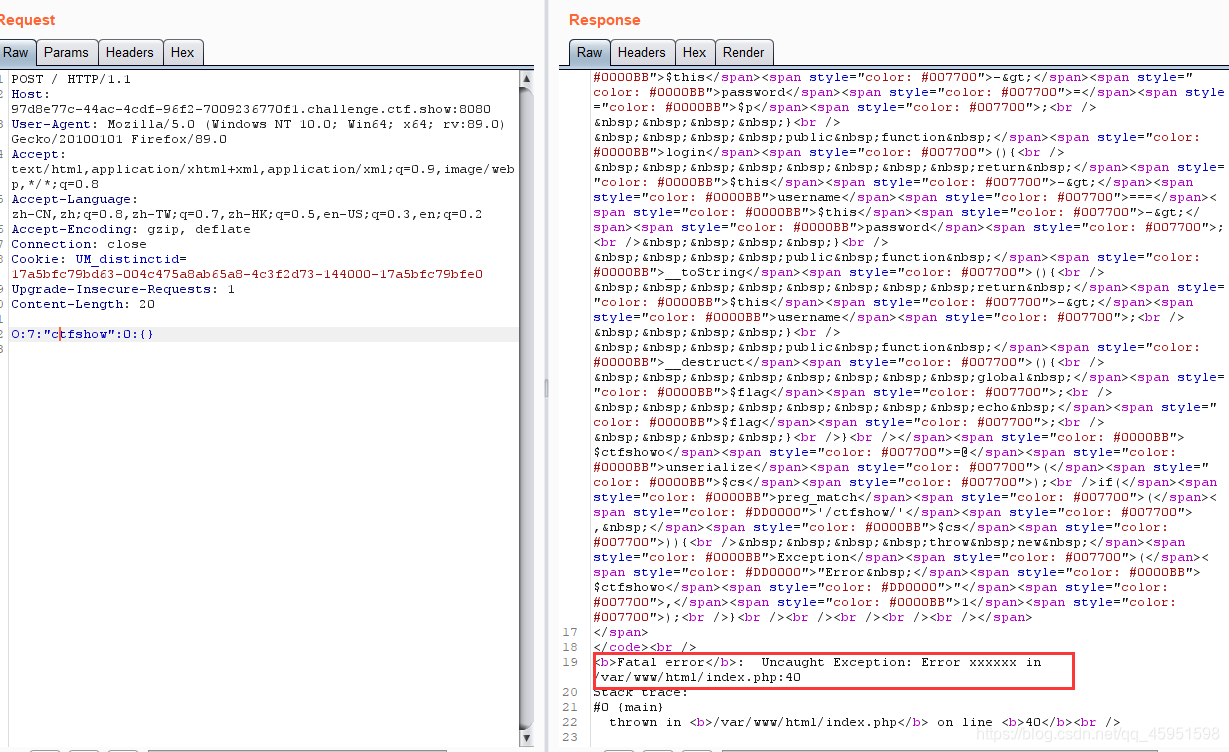Click the 'thrown in' response line
Screen dimensions: 1229x752
tap(856, 722)
